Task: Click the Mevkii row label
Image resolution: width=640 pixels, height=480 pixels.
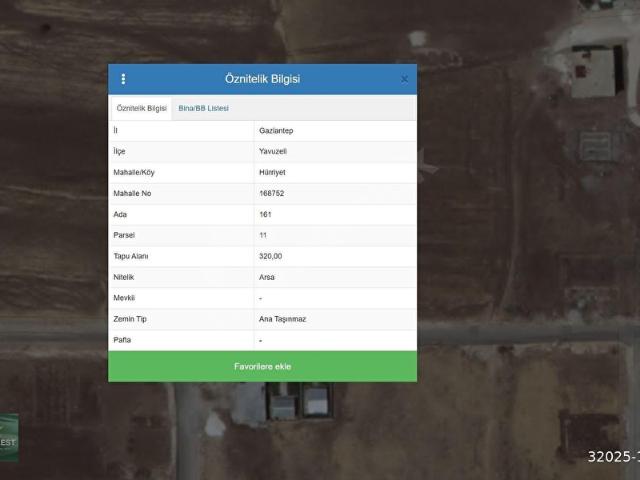Action: [124, 298]
